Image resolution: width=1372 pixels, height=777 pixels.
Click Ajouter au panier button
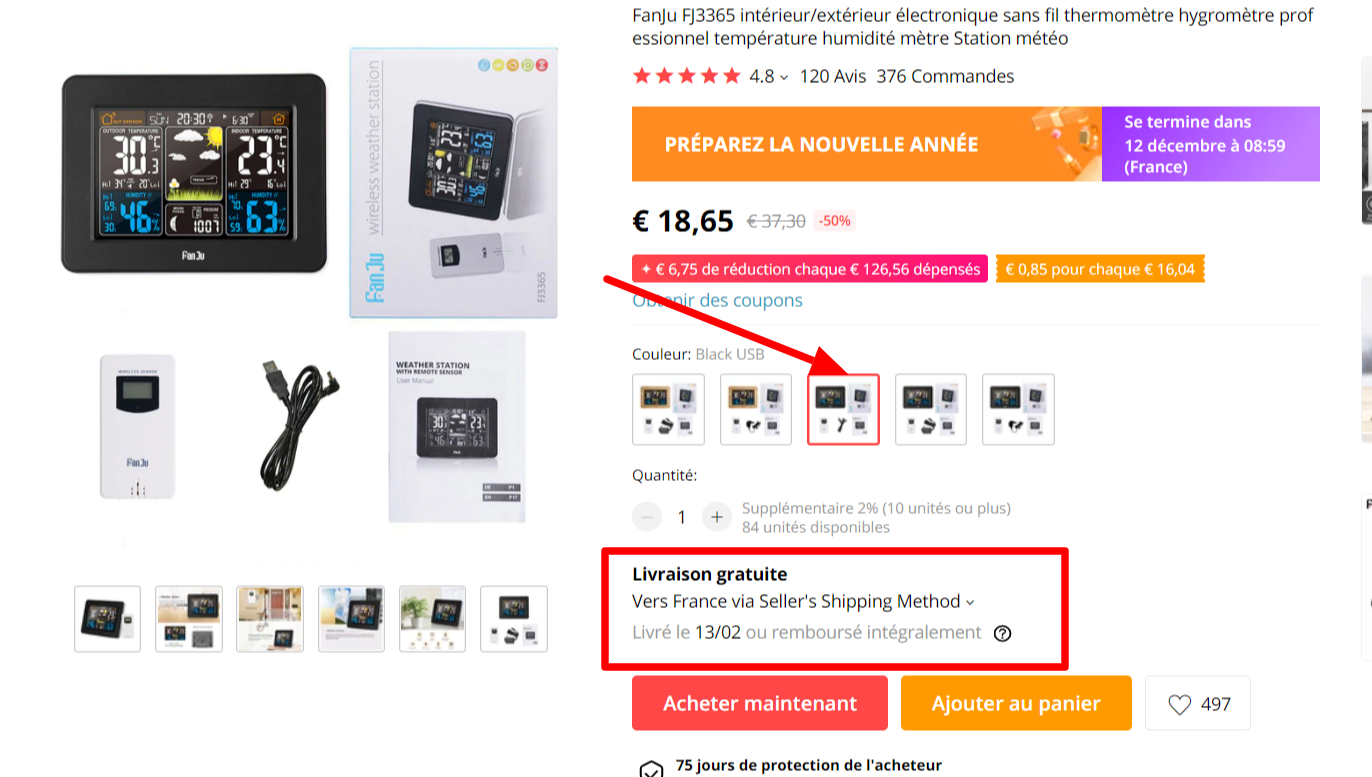click(1016, 703)
